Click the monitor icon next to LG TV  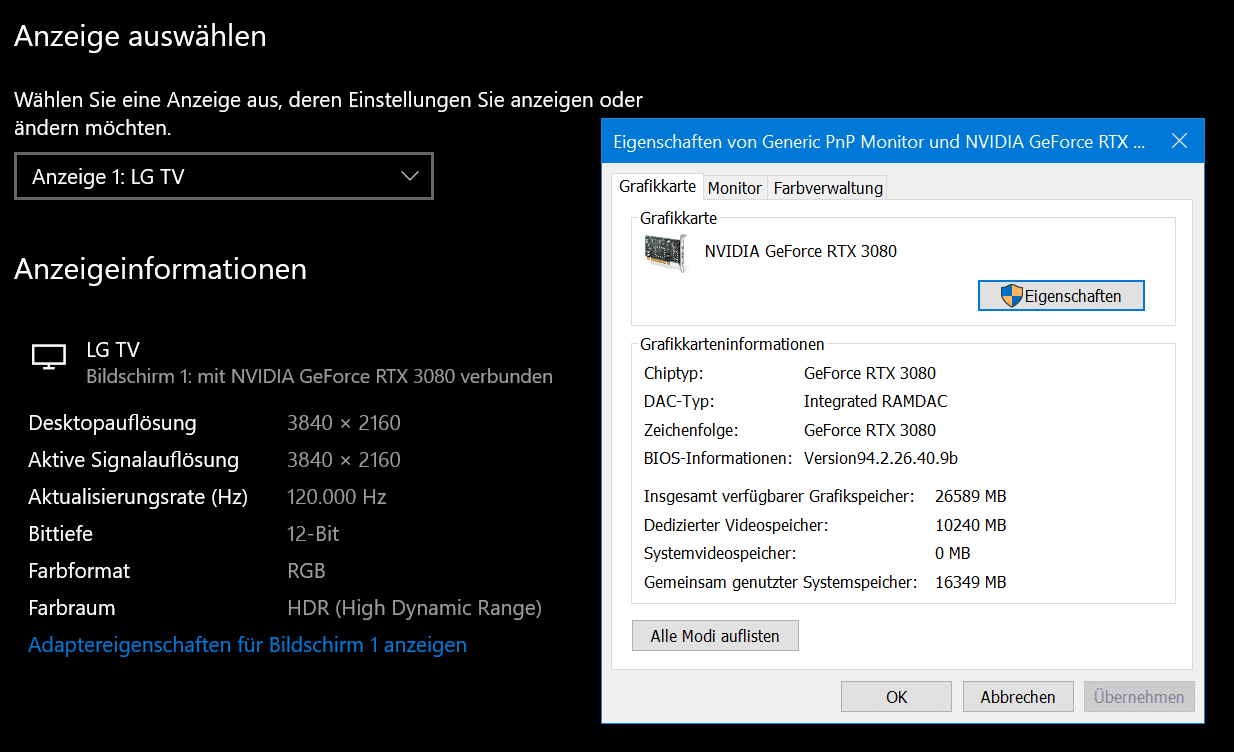click(x=49, y=355)
